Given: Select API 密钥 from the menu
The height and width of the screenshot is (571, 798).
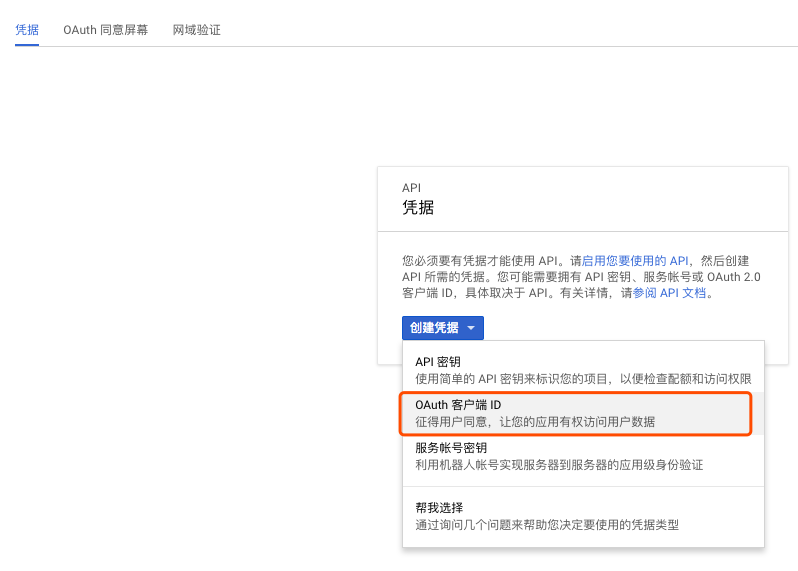Looking at the screenshot, I should click(x=438, y=362).
